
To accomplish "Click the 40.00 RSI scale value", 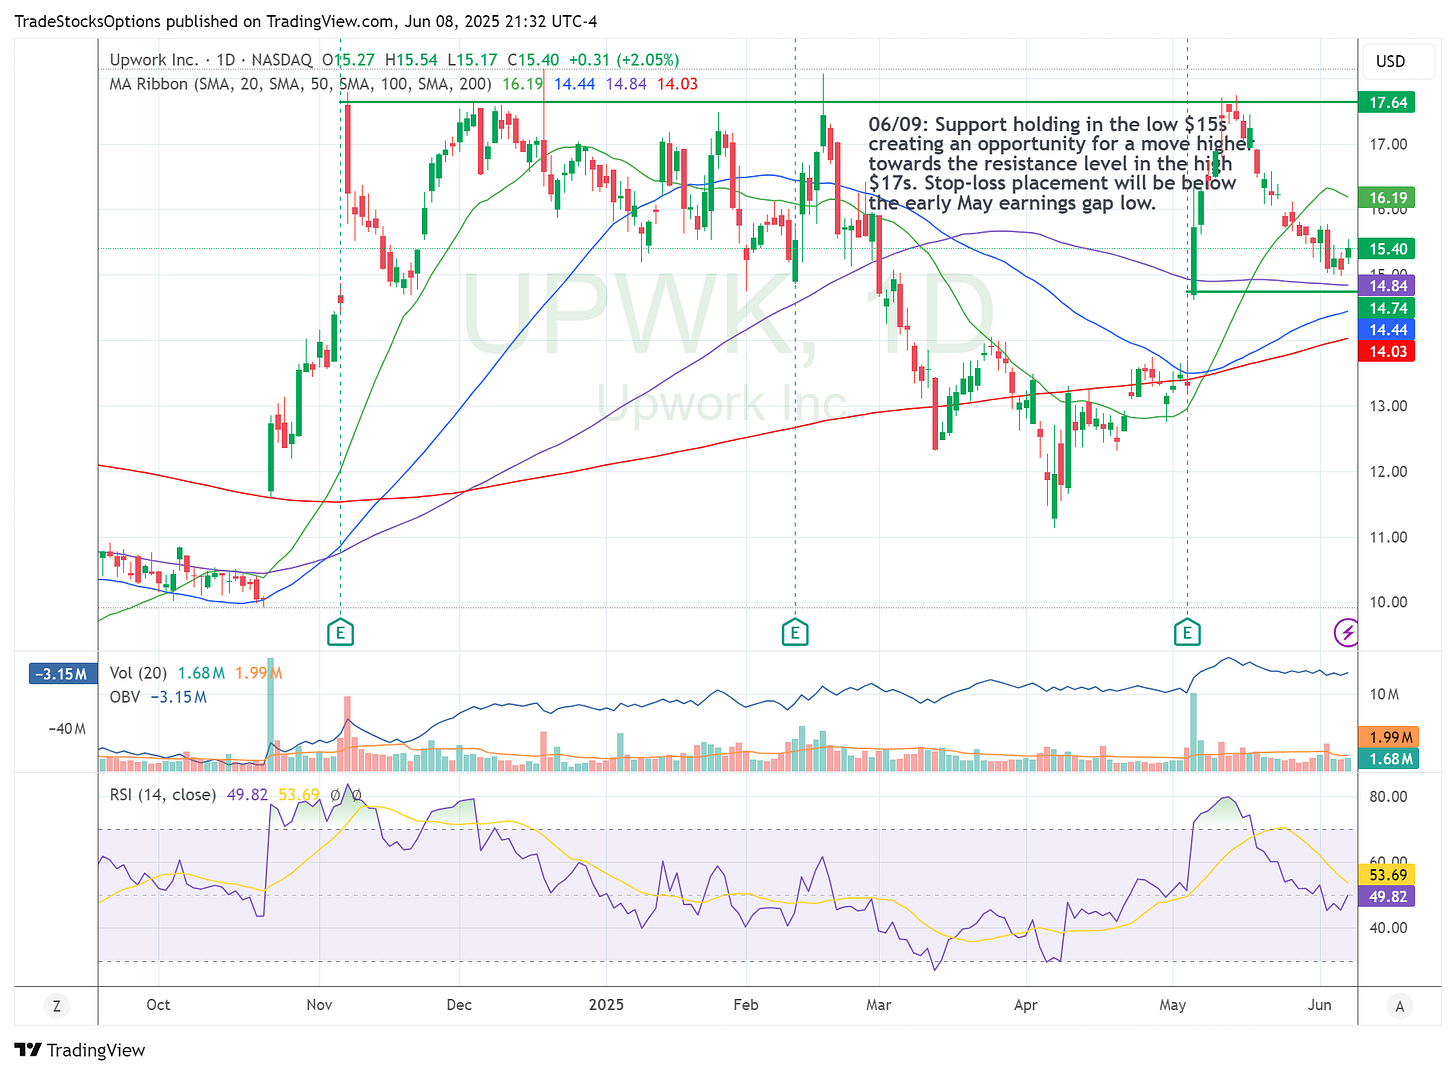I will coord(1388,928).
